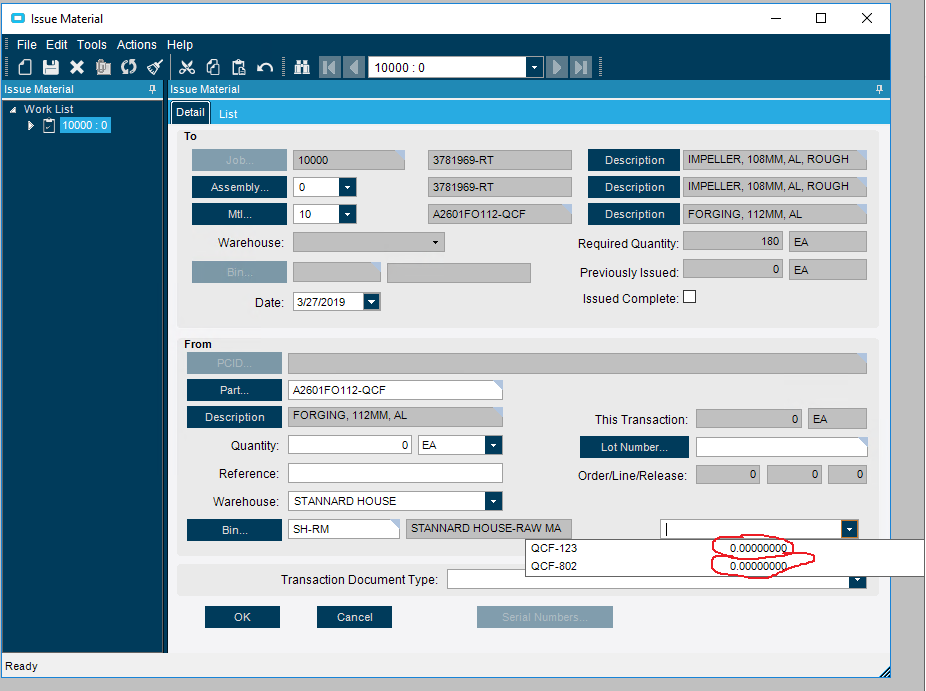Click into the Reference text field
Screen dimensions: 926x691
(395, 474)
